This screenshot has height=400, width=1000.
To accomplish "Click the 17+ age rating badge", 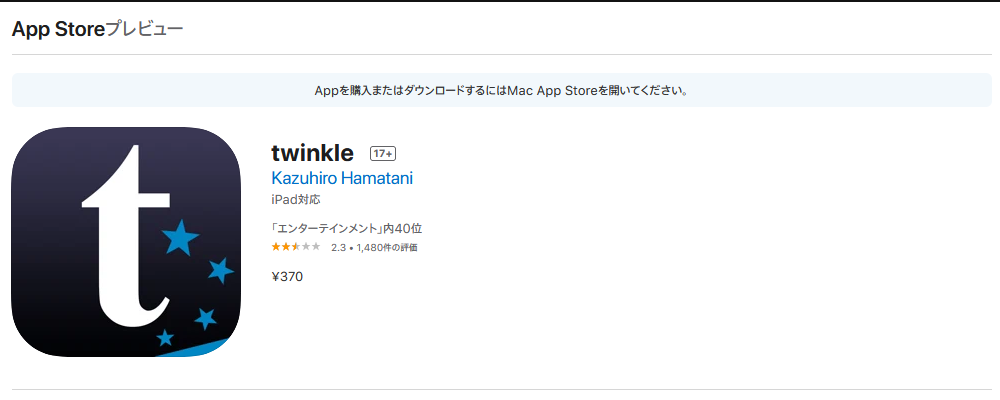I will pos(383,154).
